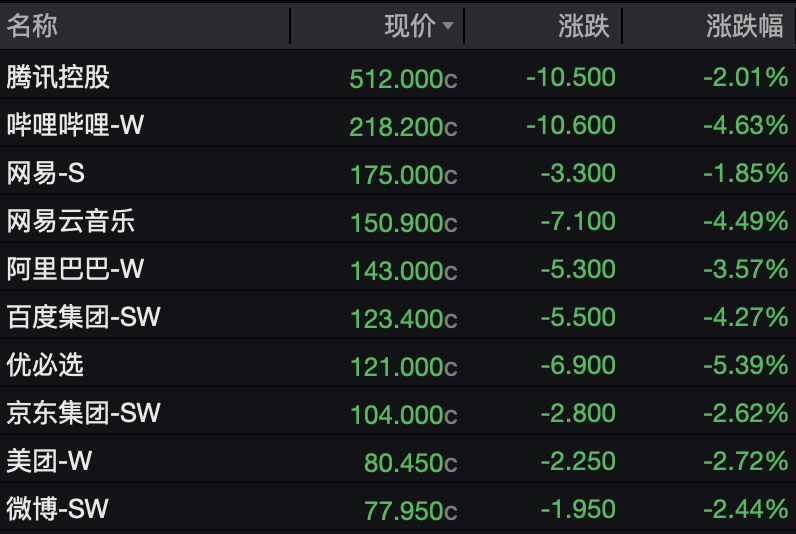
Task: Click the -4.27% percentage for 百度集团-SW
Action: click(x=745, y=318)
